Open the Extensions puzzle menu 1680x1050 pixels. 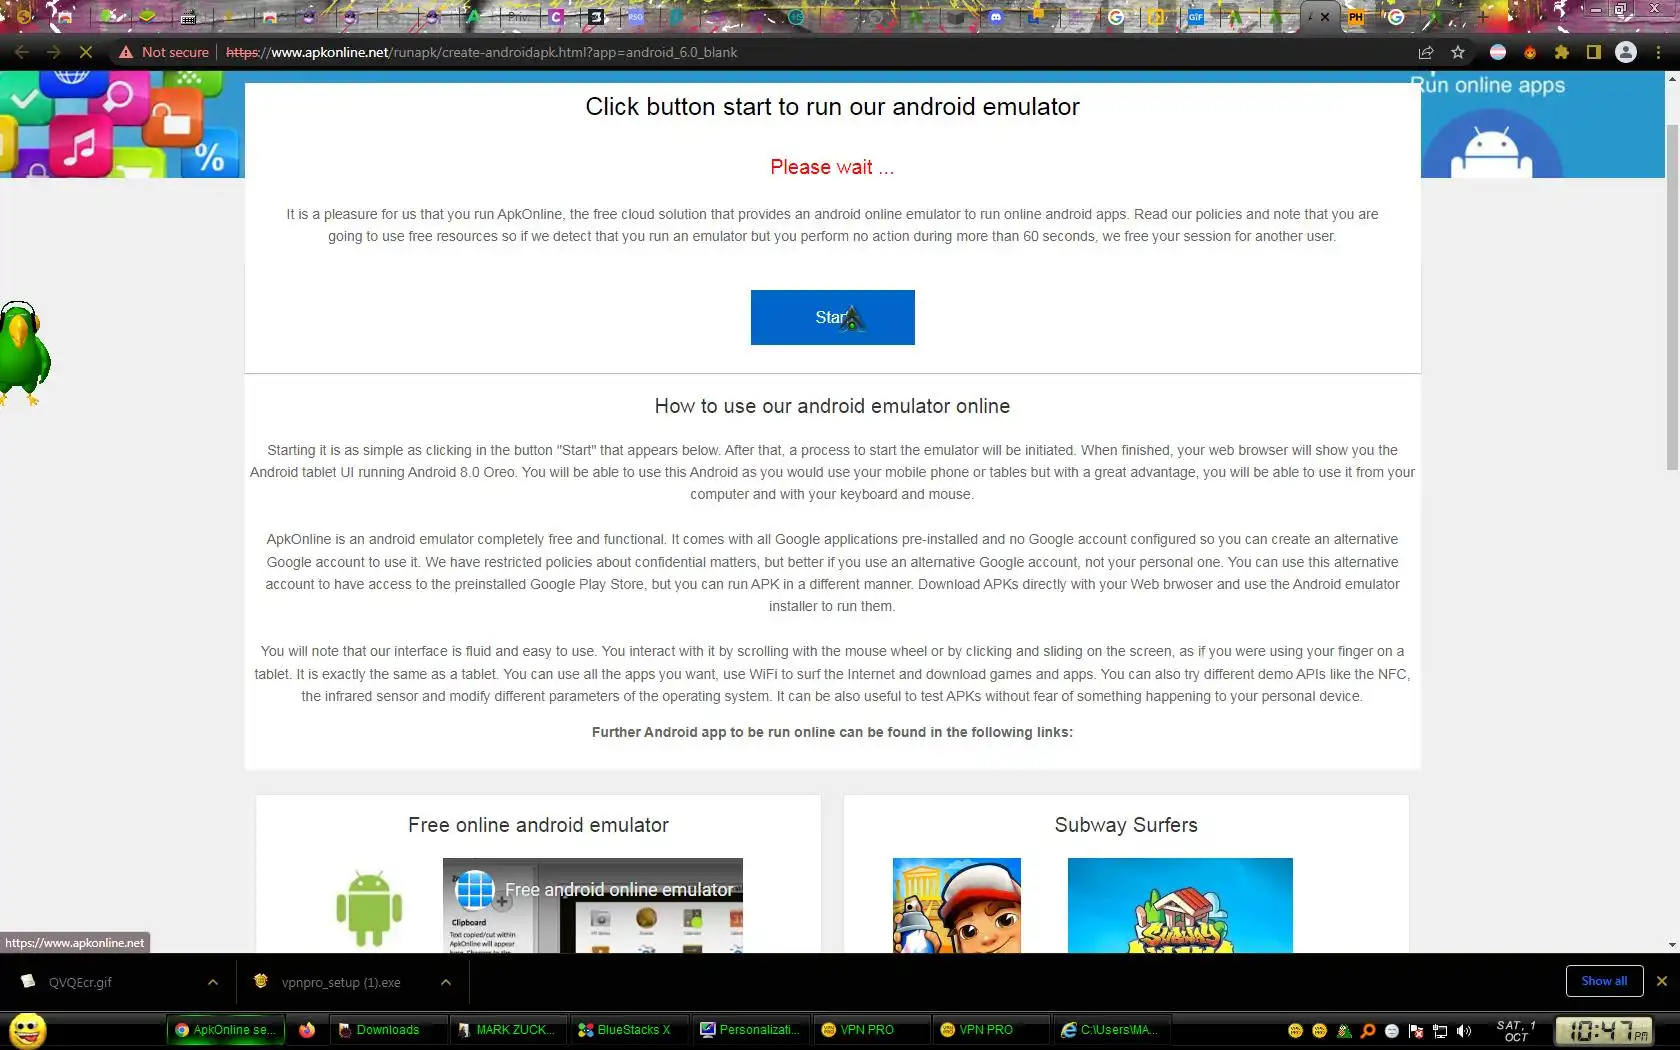(x=1562, y=52)
